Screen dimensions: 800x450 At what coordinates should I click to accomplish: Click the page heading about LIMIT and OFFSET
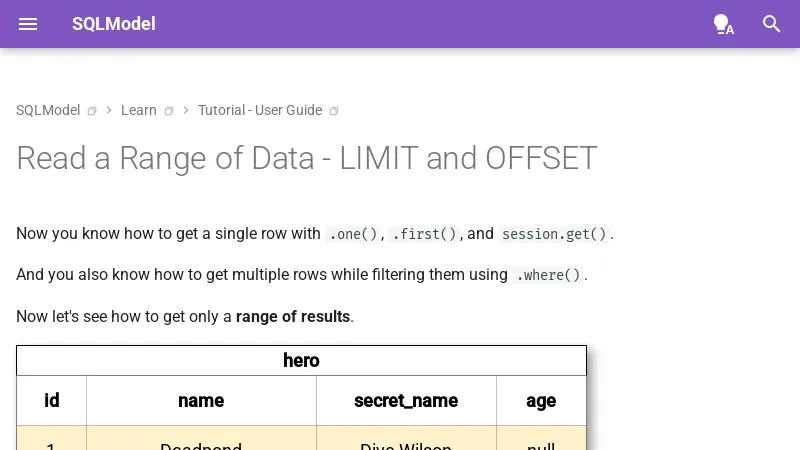[307, 158]
